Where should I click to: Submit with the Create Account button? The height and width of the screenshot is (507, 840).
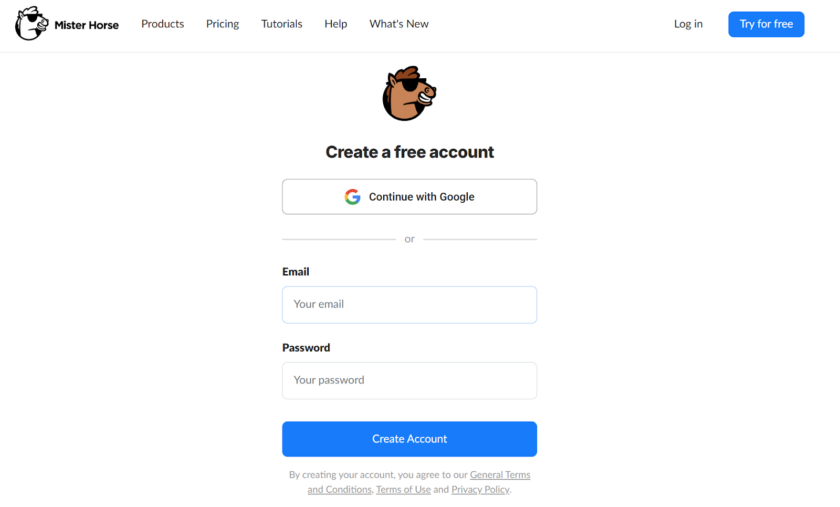coord(409,439)
